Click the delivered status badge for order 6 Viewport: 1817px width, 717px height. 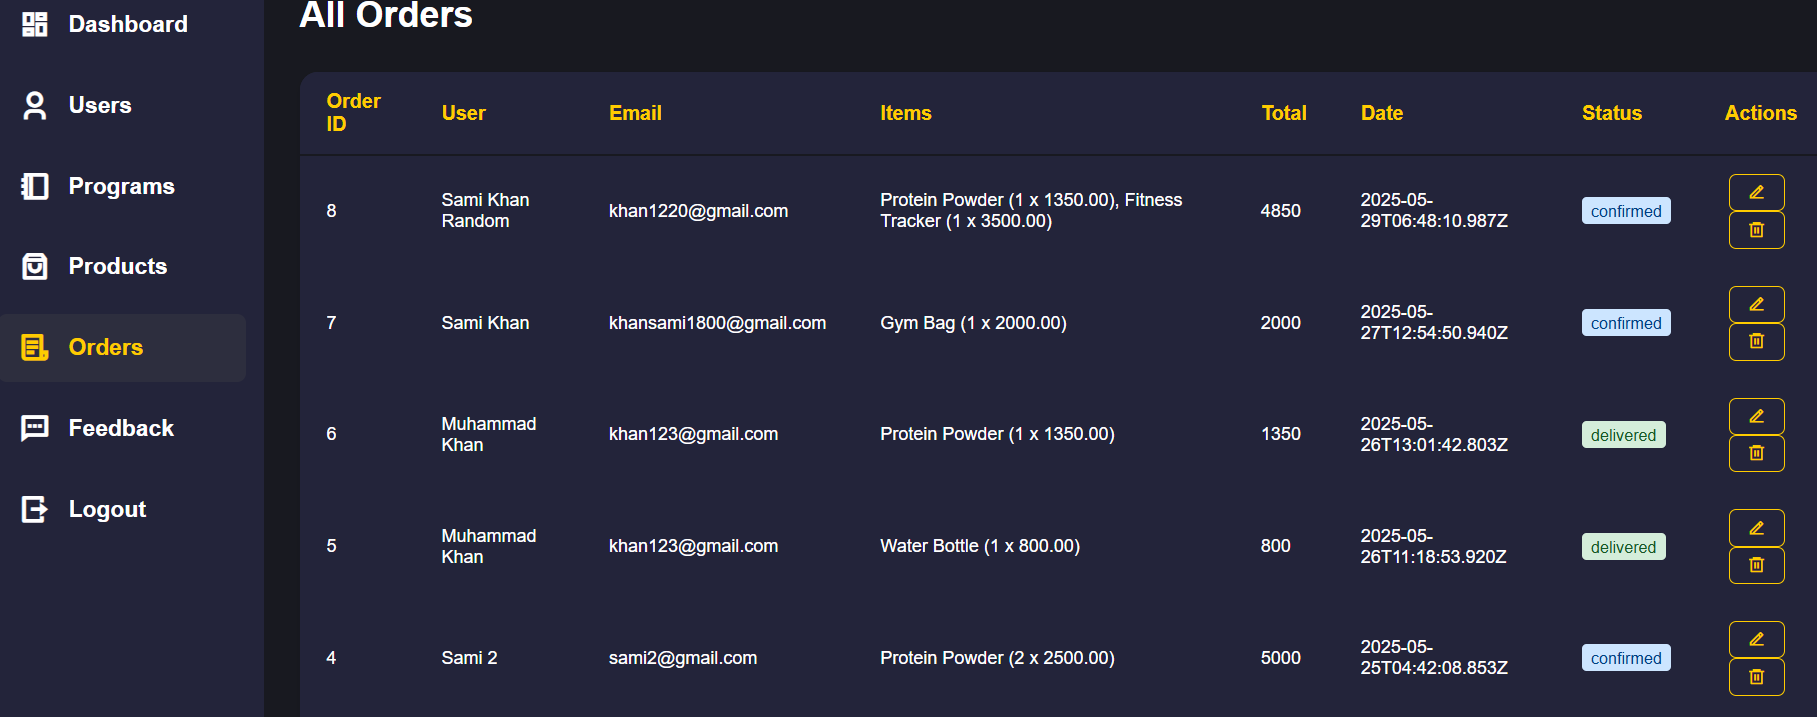(x=1624, y=435)
